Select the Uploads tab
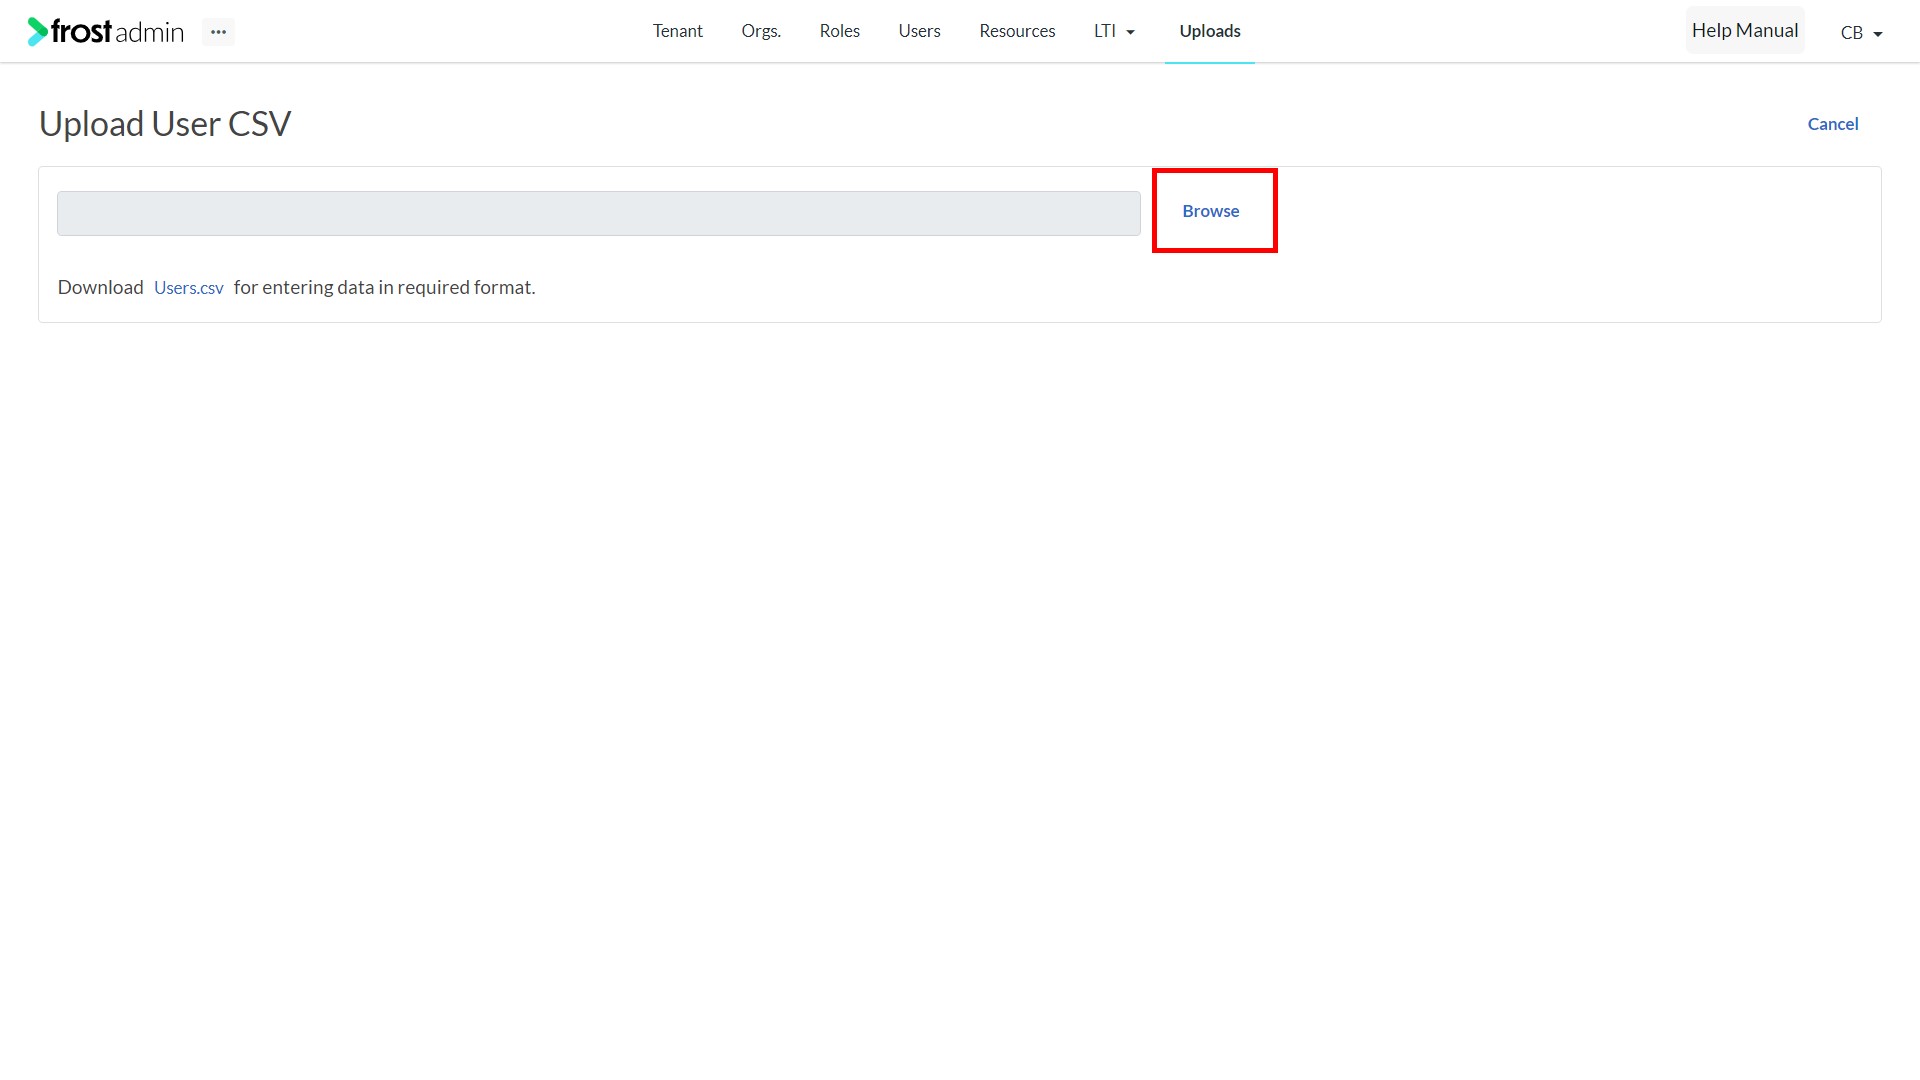Image resolution: width=1920 pixels, height=1080 pixels. pos(1210,31)
